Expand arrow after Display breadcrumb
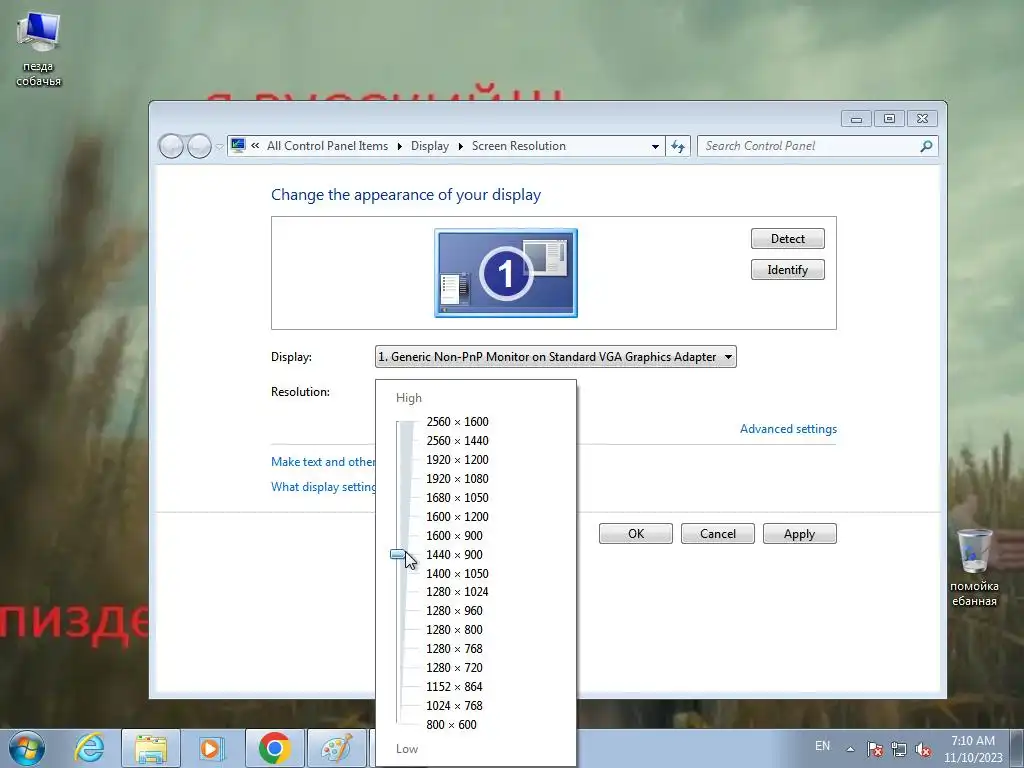1024x768 pixels. (460, 146)
